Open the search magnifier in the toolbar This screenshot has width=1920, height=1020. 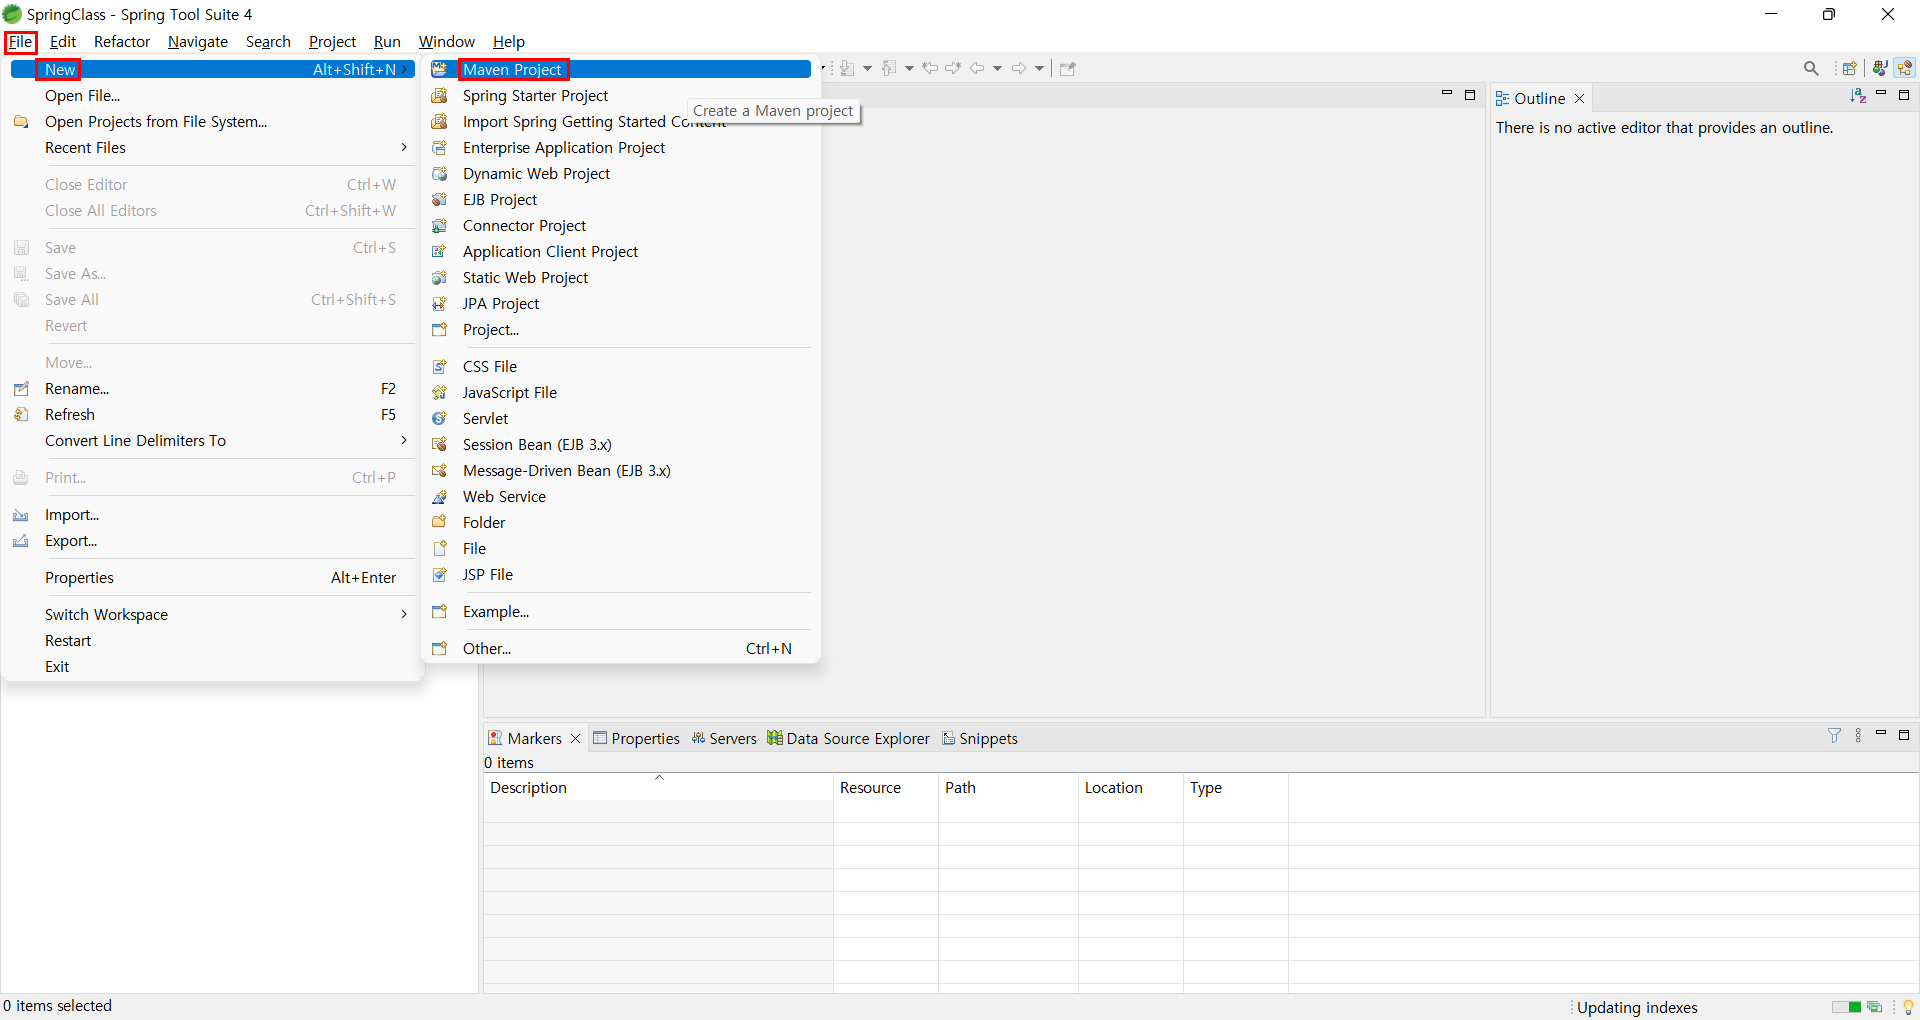[x=1811, y=68]
